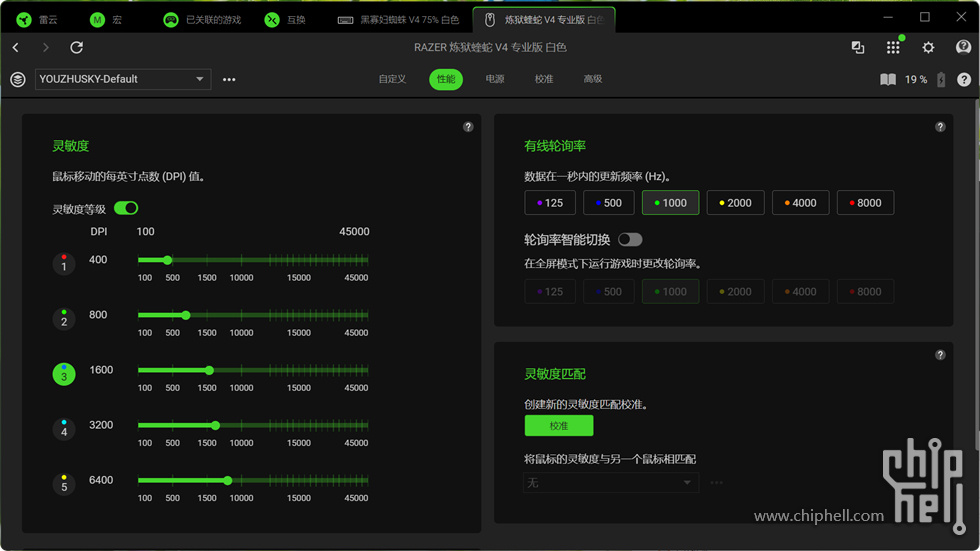980x551 pixels.
Task: Expand the 无 mouse matching dropdown
Action: pyautogui.click(x=610, y=482)
